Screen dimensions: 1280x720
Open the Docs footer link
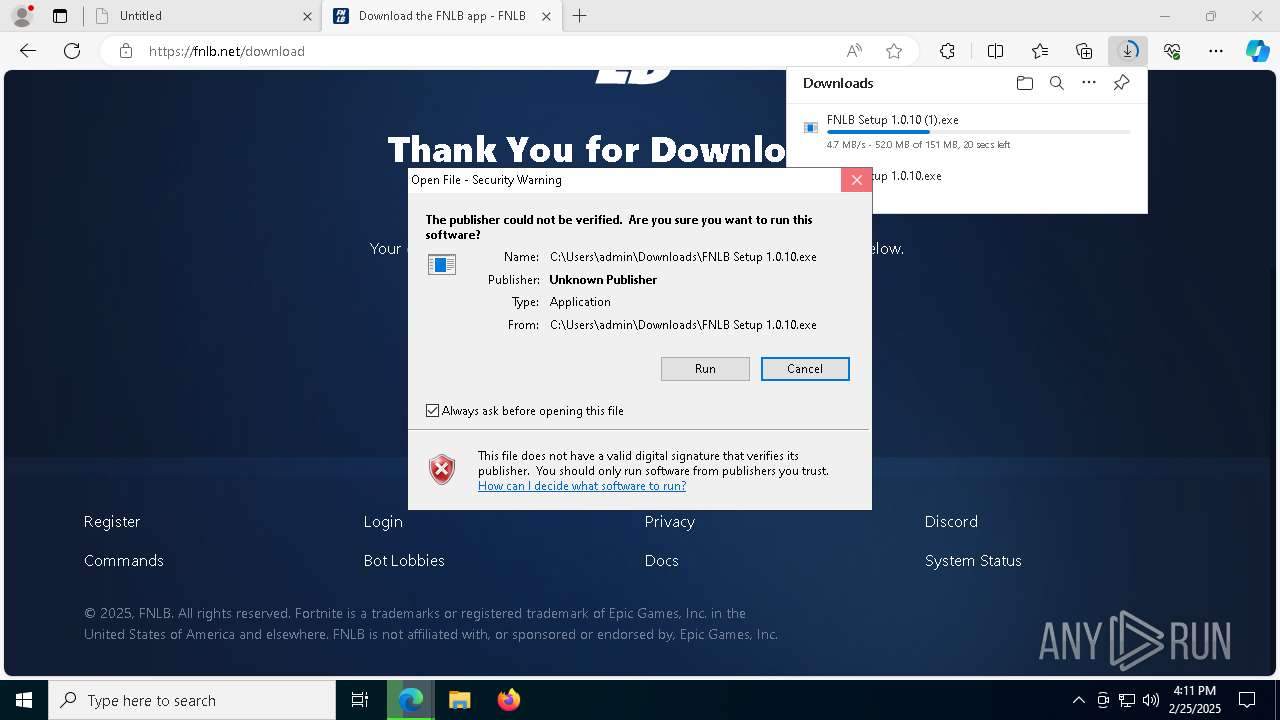pos(662,561)
